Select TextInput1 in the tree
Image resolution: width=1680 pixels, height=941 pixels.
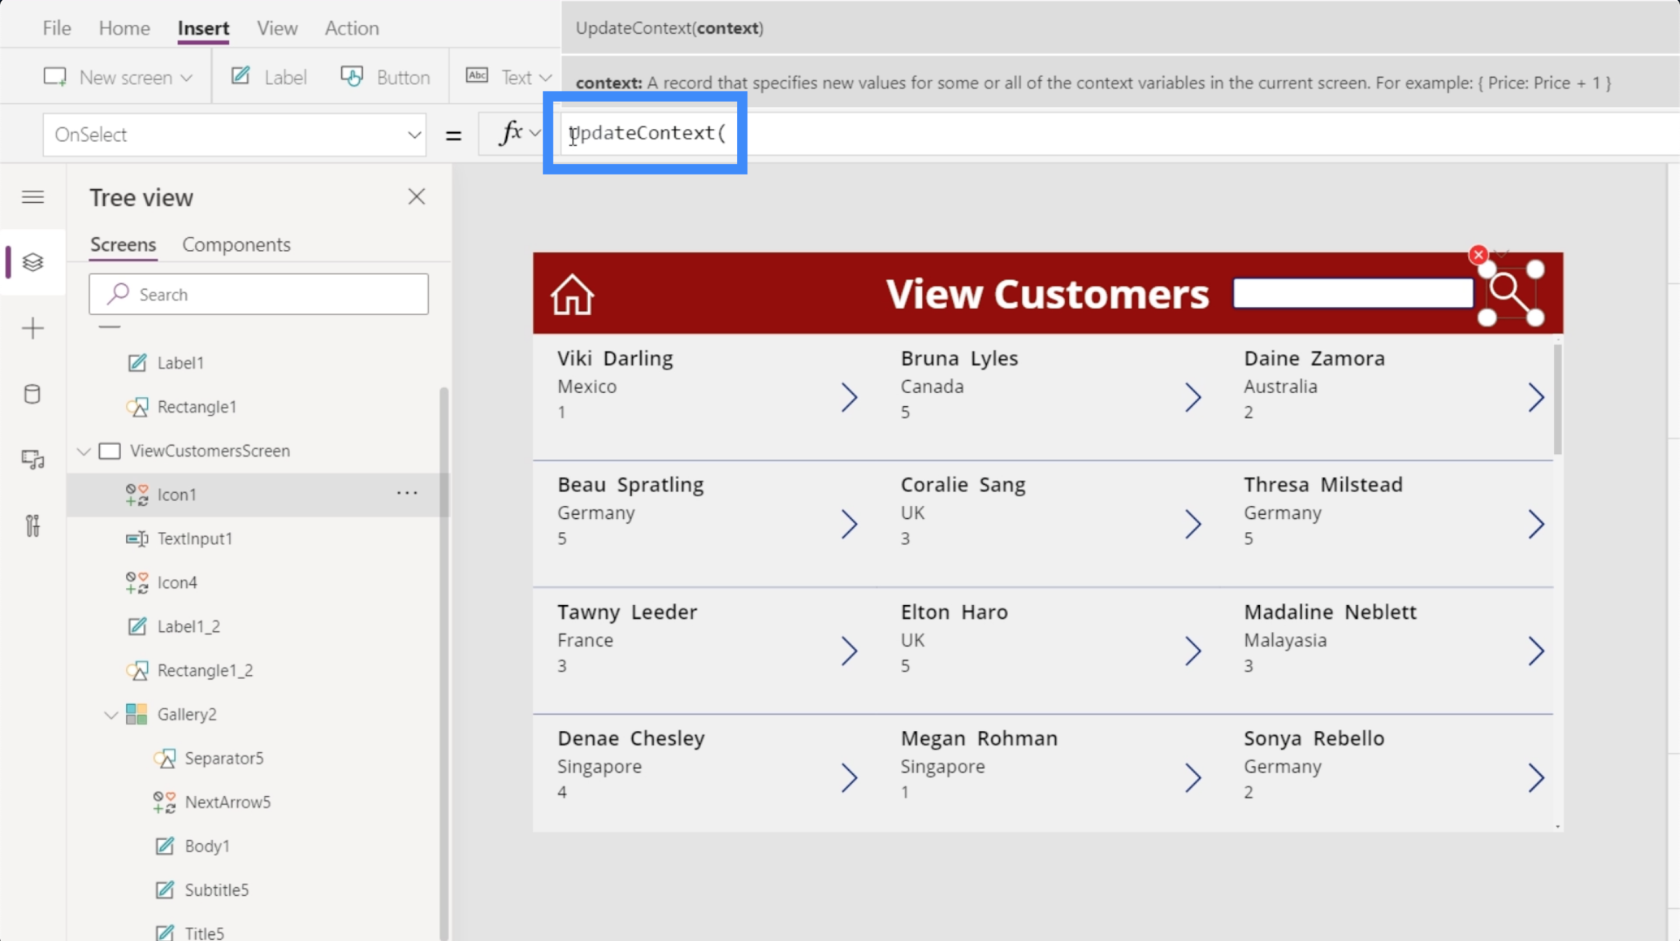(x=194, y=539)
